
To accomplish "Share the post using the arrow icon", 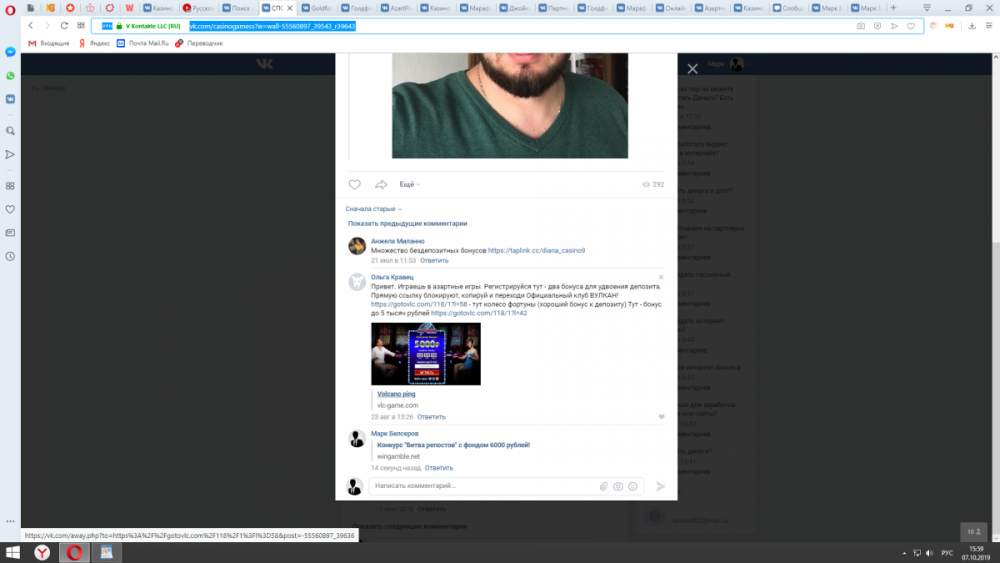I will pos(381,185).
